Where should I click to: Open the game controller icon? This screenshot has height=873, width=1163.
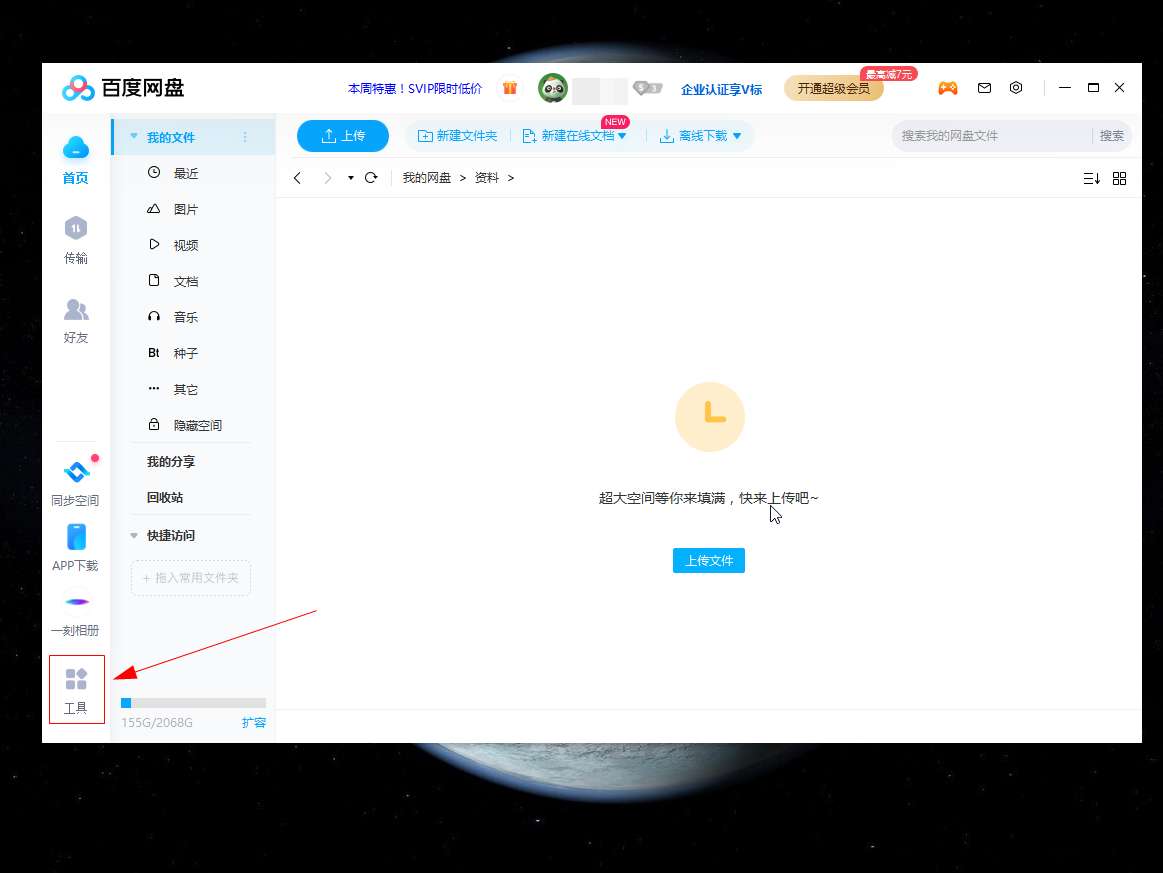(947, 88)
